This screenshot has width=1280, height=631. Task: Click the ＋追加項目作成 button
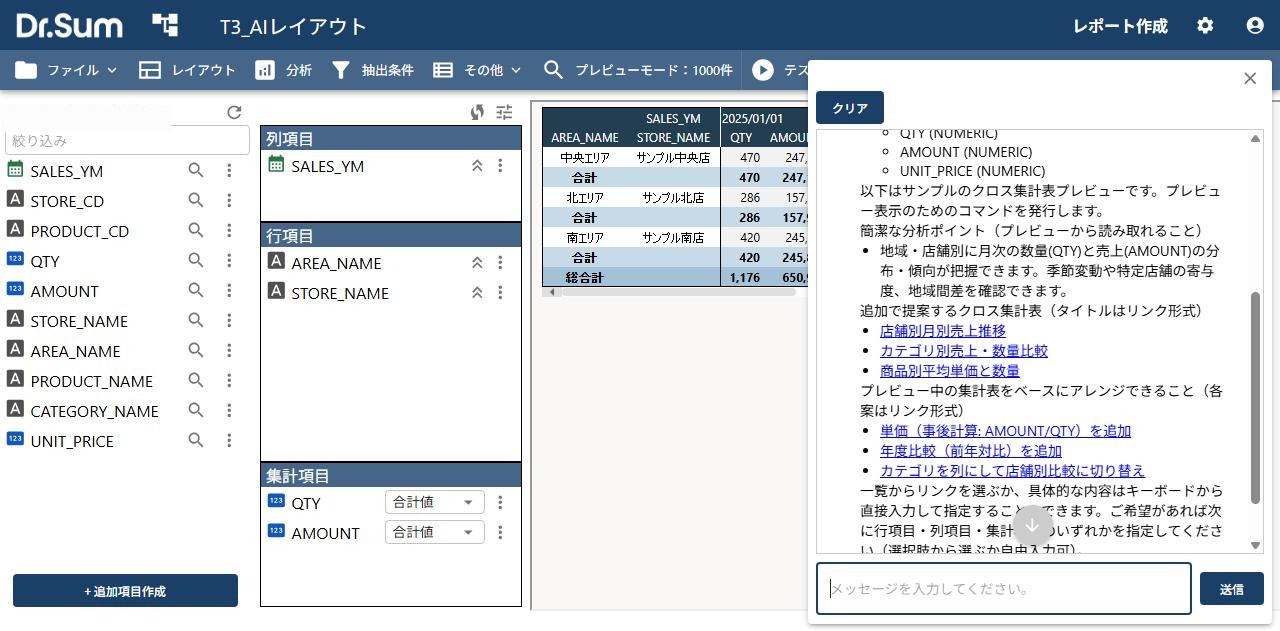point(125,591)
